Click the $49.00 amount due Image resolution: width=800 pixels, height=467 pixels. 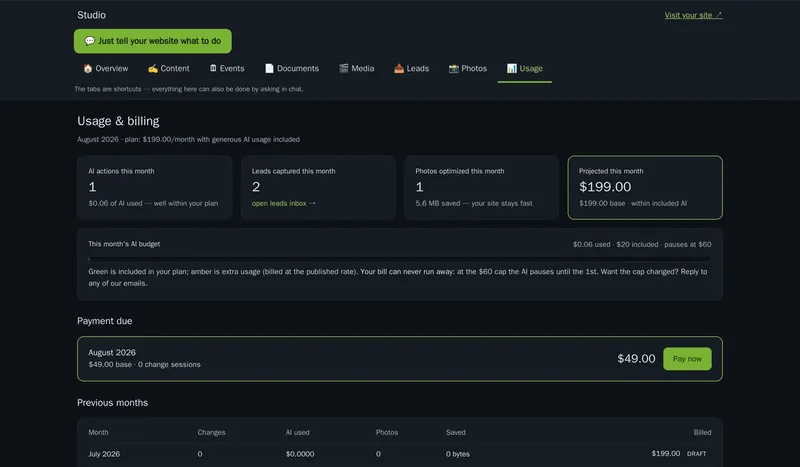(x=636, y=359)
